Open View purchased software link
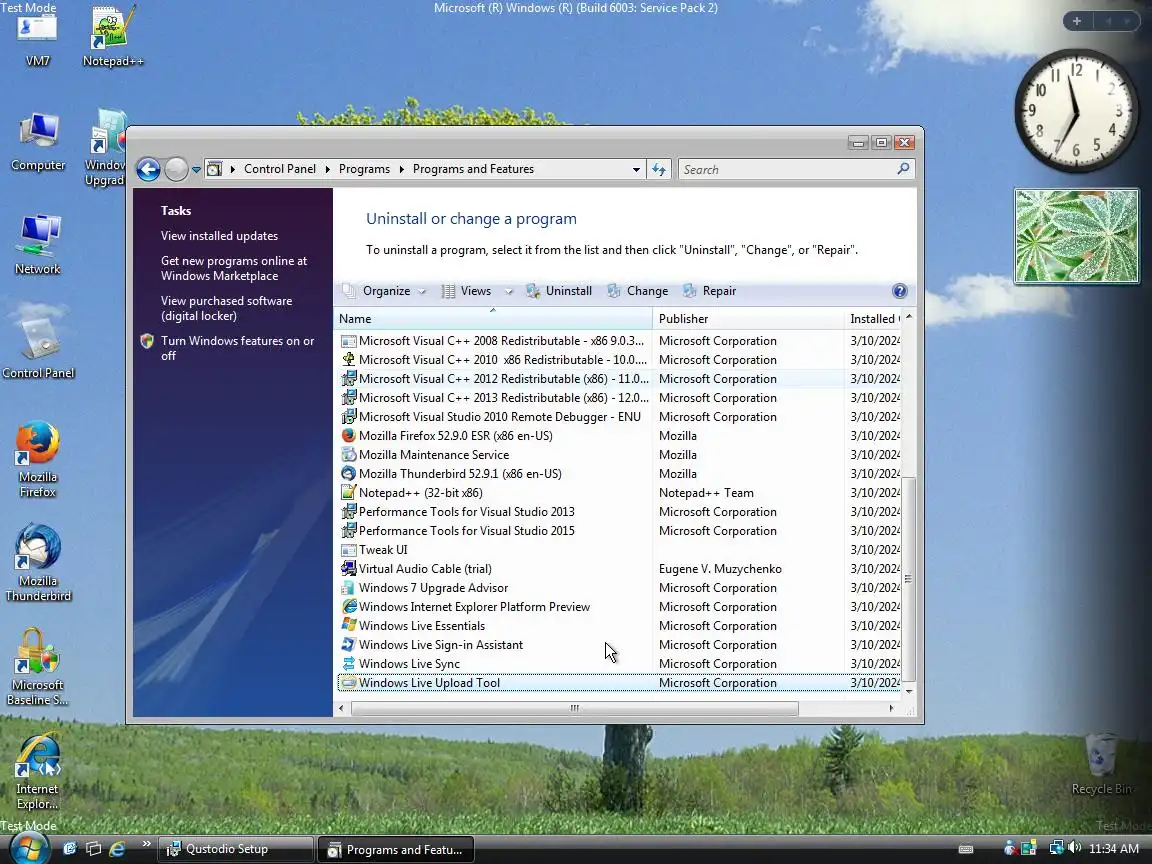 click(x=226, y=308)
